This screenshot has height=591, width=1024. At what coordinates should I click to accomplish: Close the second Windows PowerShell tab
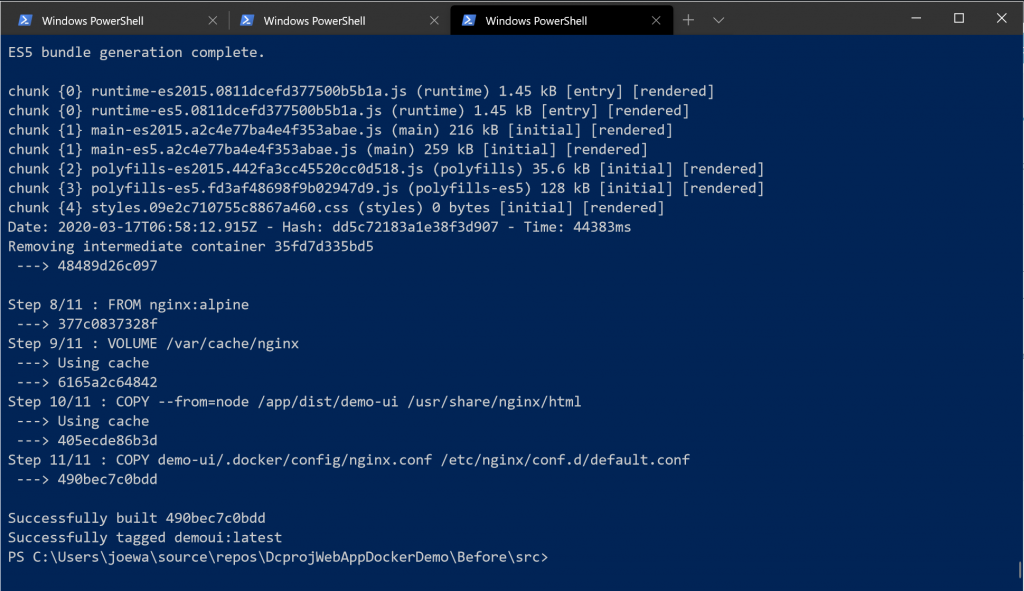point(434,20)
